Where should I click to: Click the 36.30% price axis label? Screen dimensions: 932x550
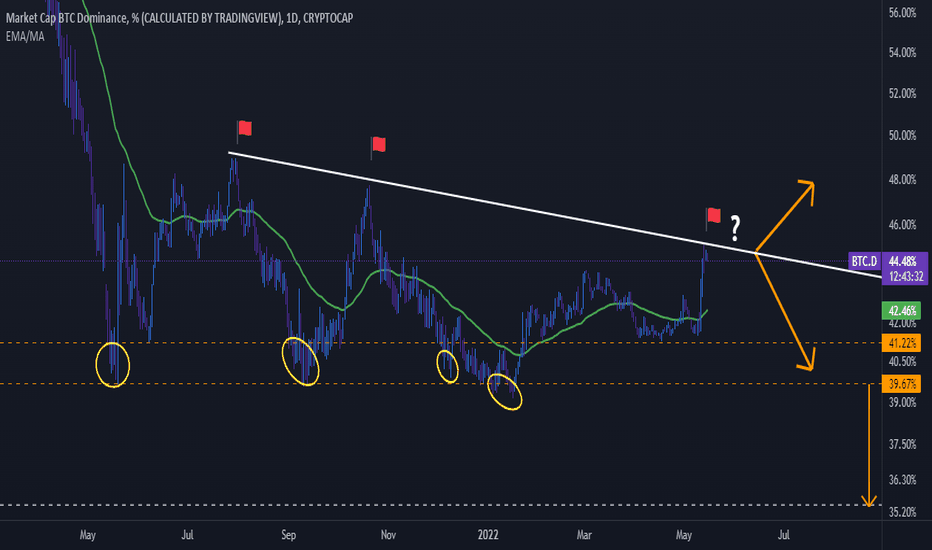[902, 480]
